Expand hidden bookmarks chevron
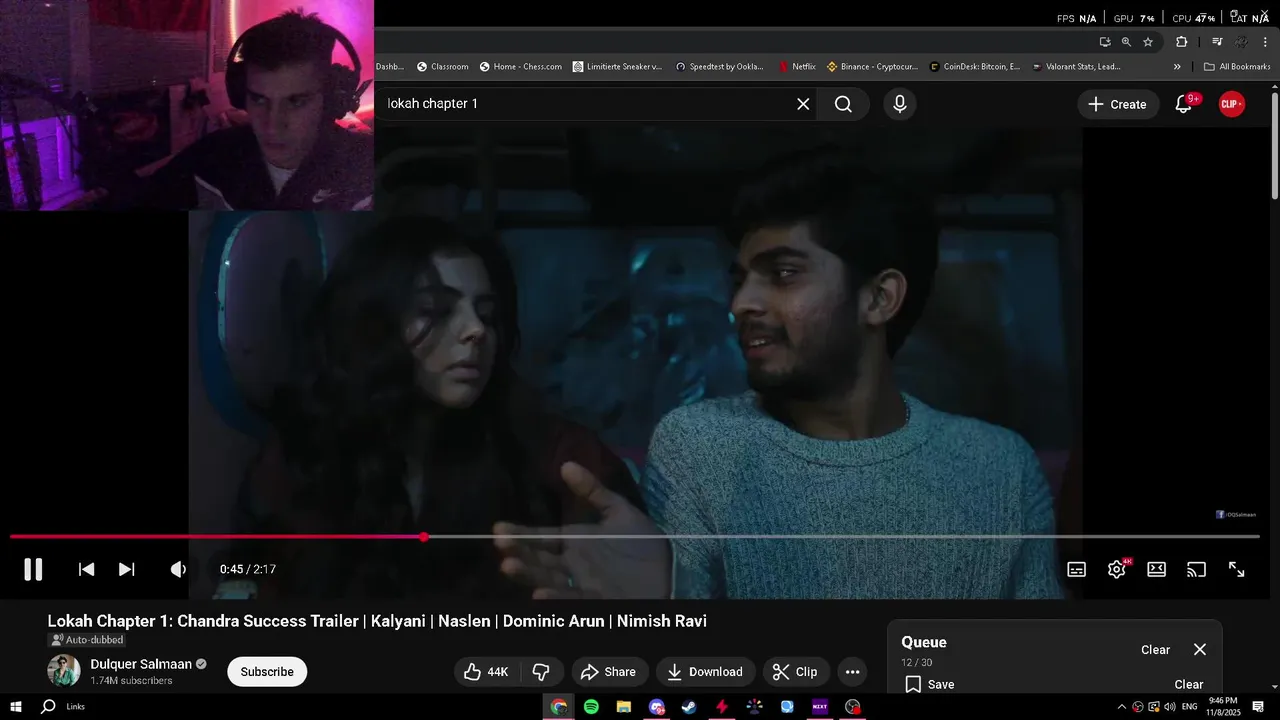 click(1177, 67)
